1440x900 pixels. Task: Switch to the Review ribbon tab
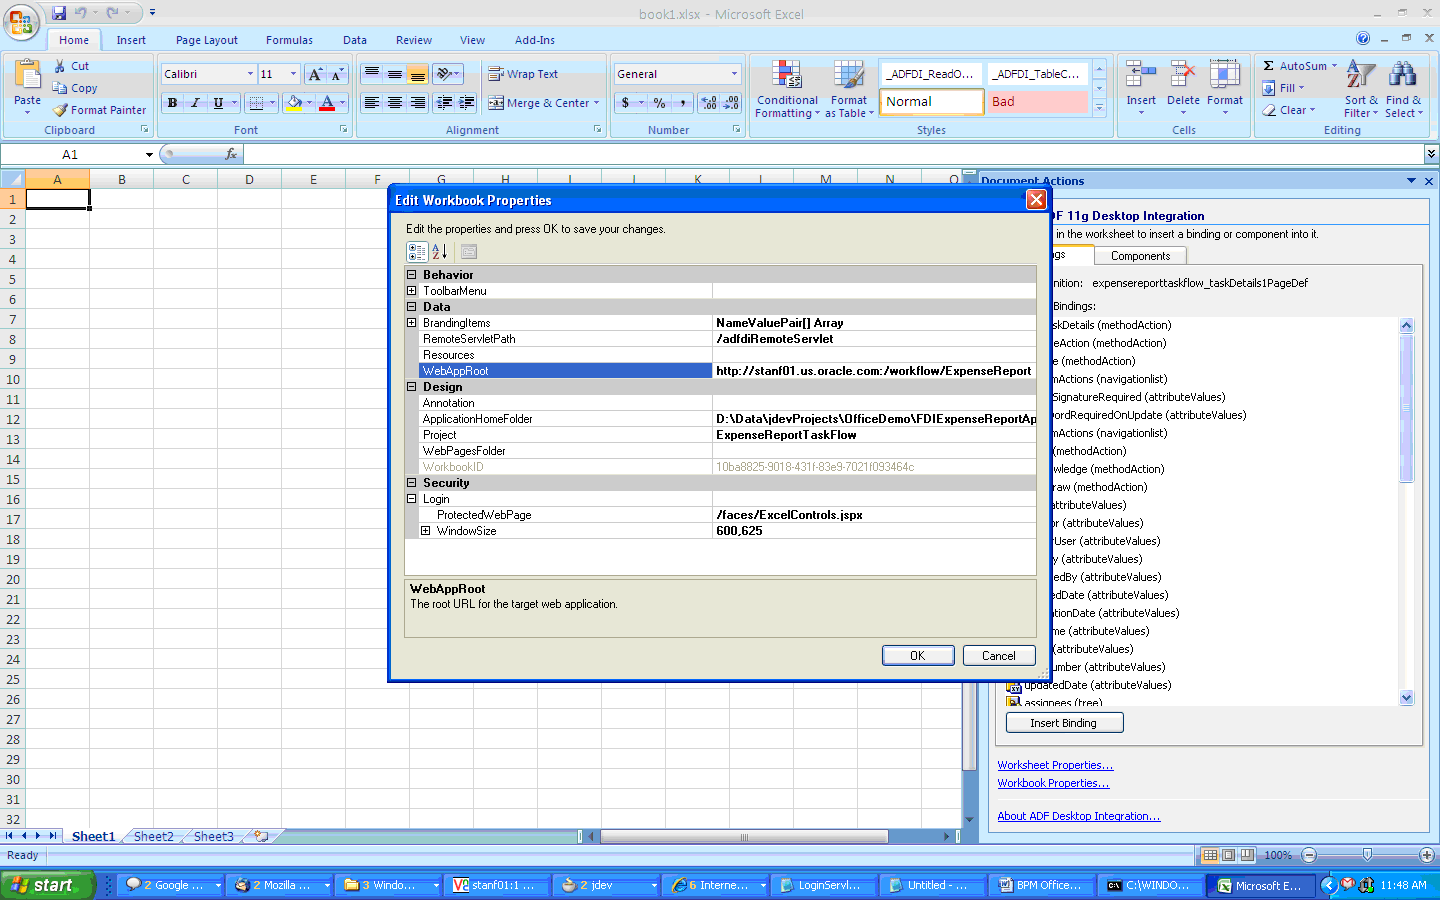tap(414, 40)
